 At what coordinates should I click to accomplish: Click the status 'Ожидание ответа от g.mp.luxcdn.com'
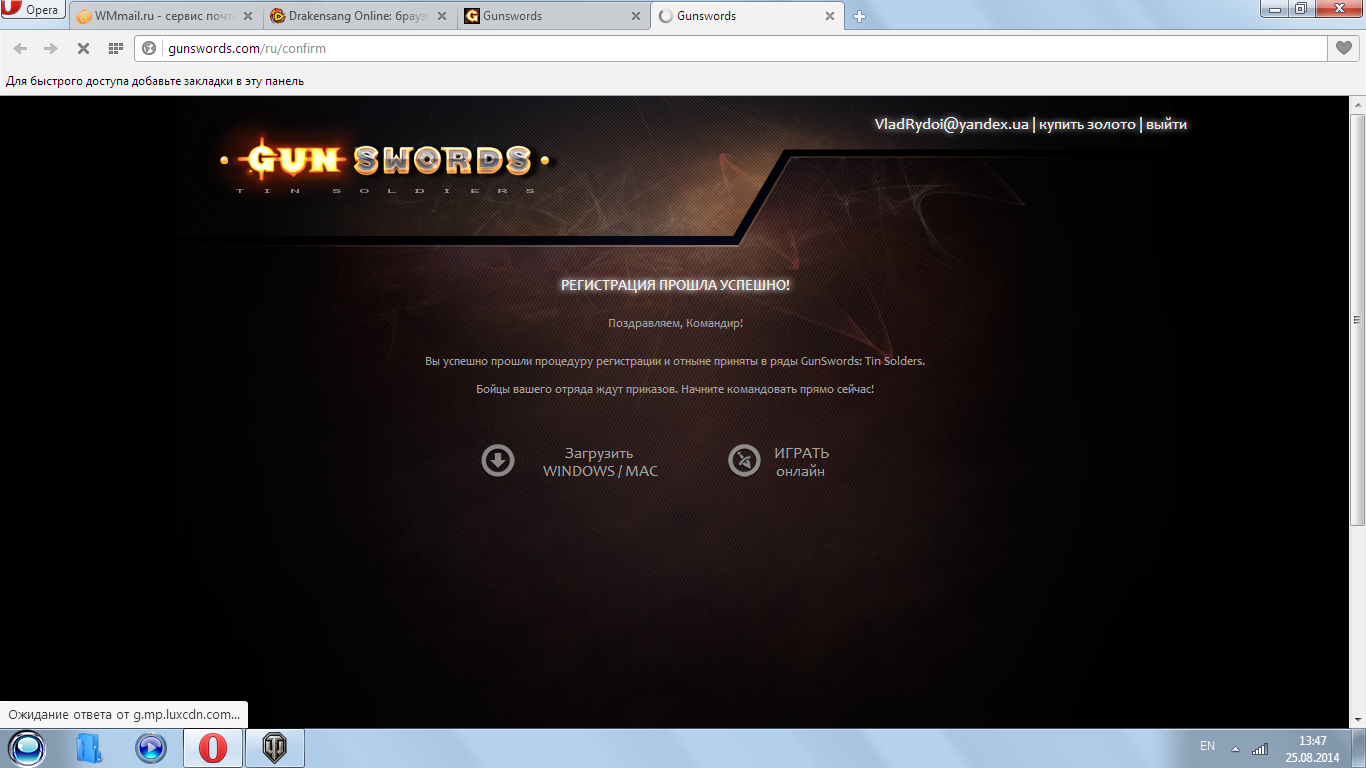124,715
